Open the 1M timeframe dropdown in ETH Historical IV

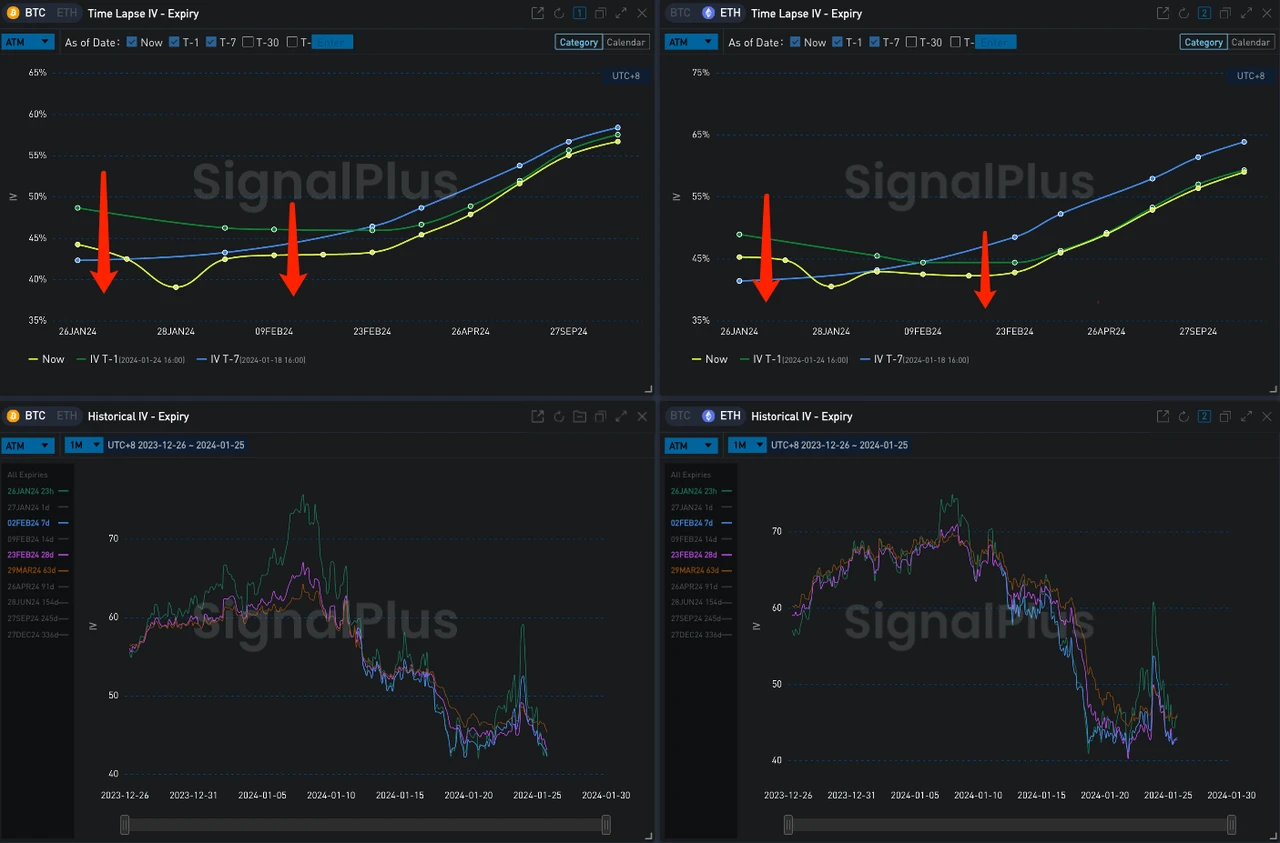[747, 445]
